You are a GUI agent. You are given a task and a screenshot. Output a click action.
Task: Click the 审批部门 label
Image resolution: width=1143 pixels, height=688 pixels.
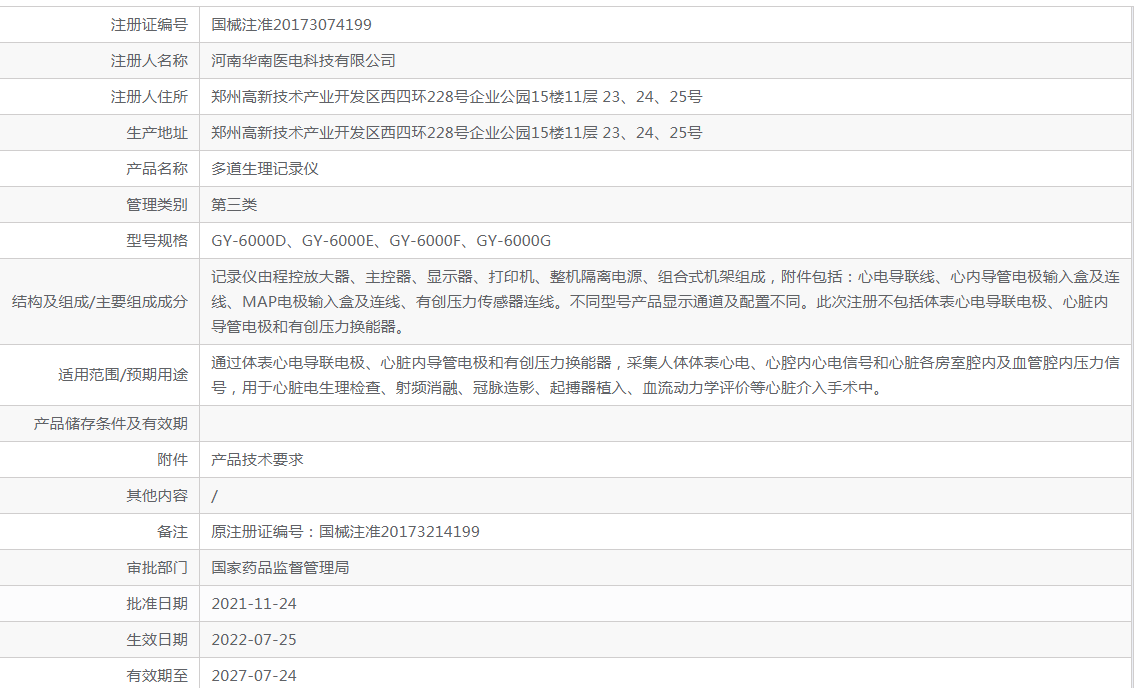coord(157,568)
